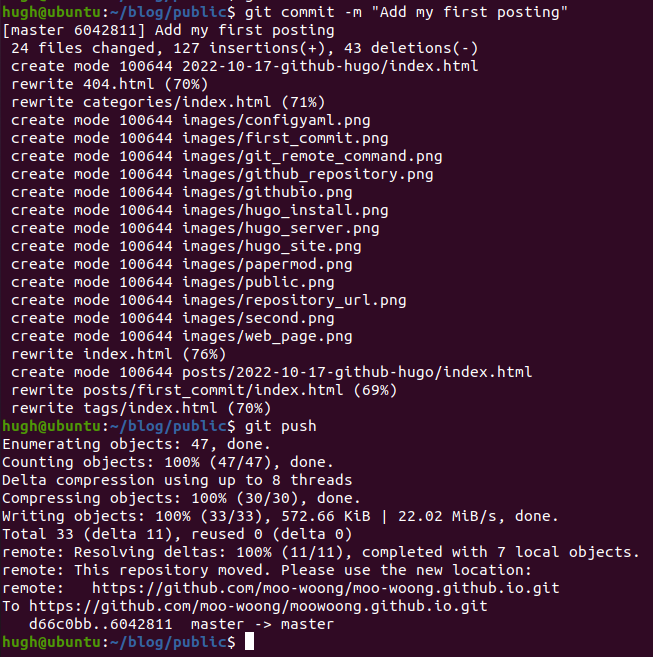Click posts/2022-10-17-github-hugo/index.html path

point(357,372)
